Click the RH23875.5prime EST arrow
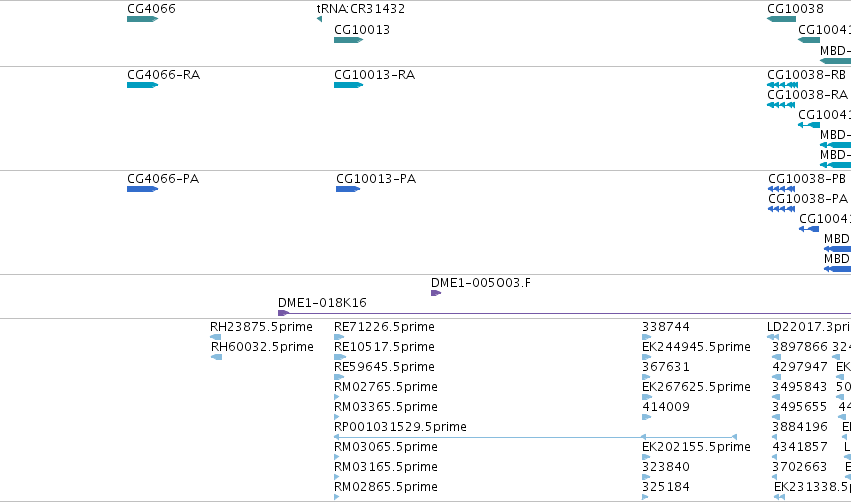This screenshot has width=851, height=502. pyautogui.click(x=215, y=337)
